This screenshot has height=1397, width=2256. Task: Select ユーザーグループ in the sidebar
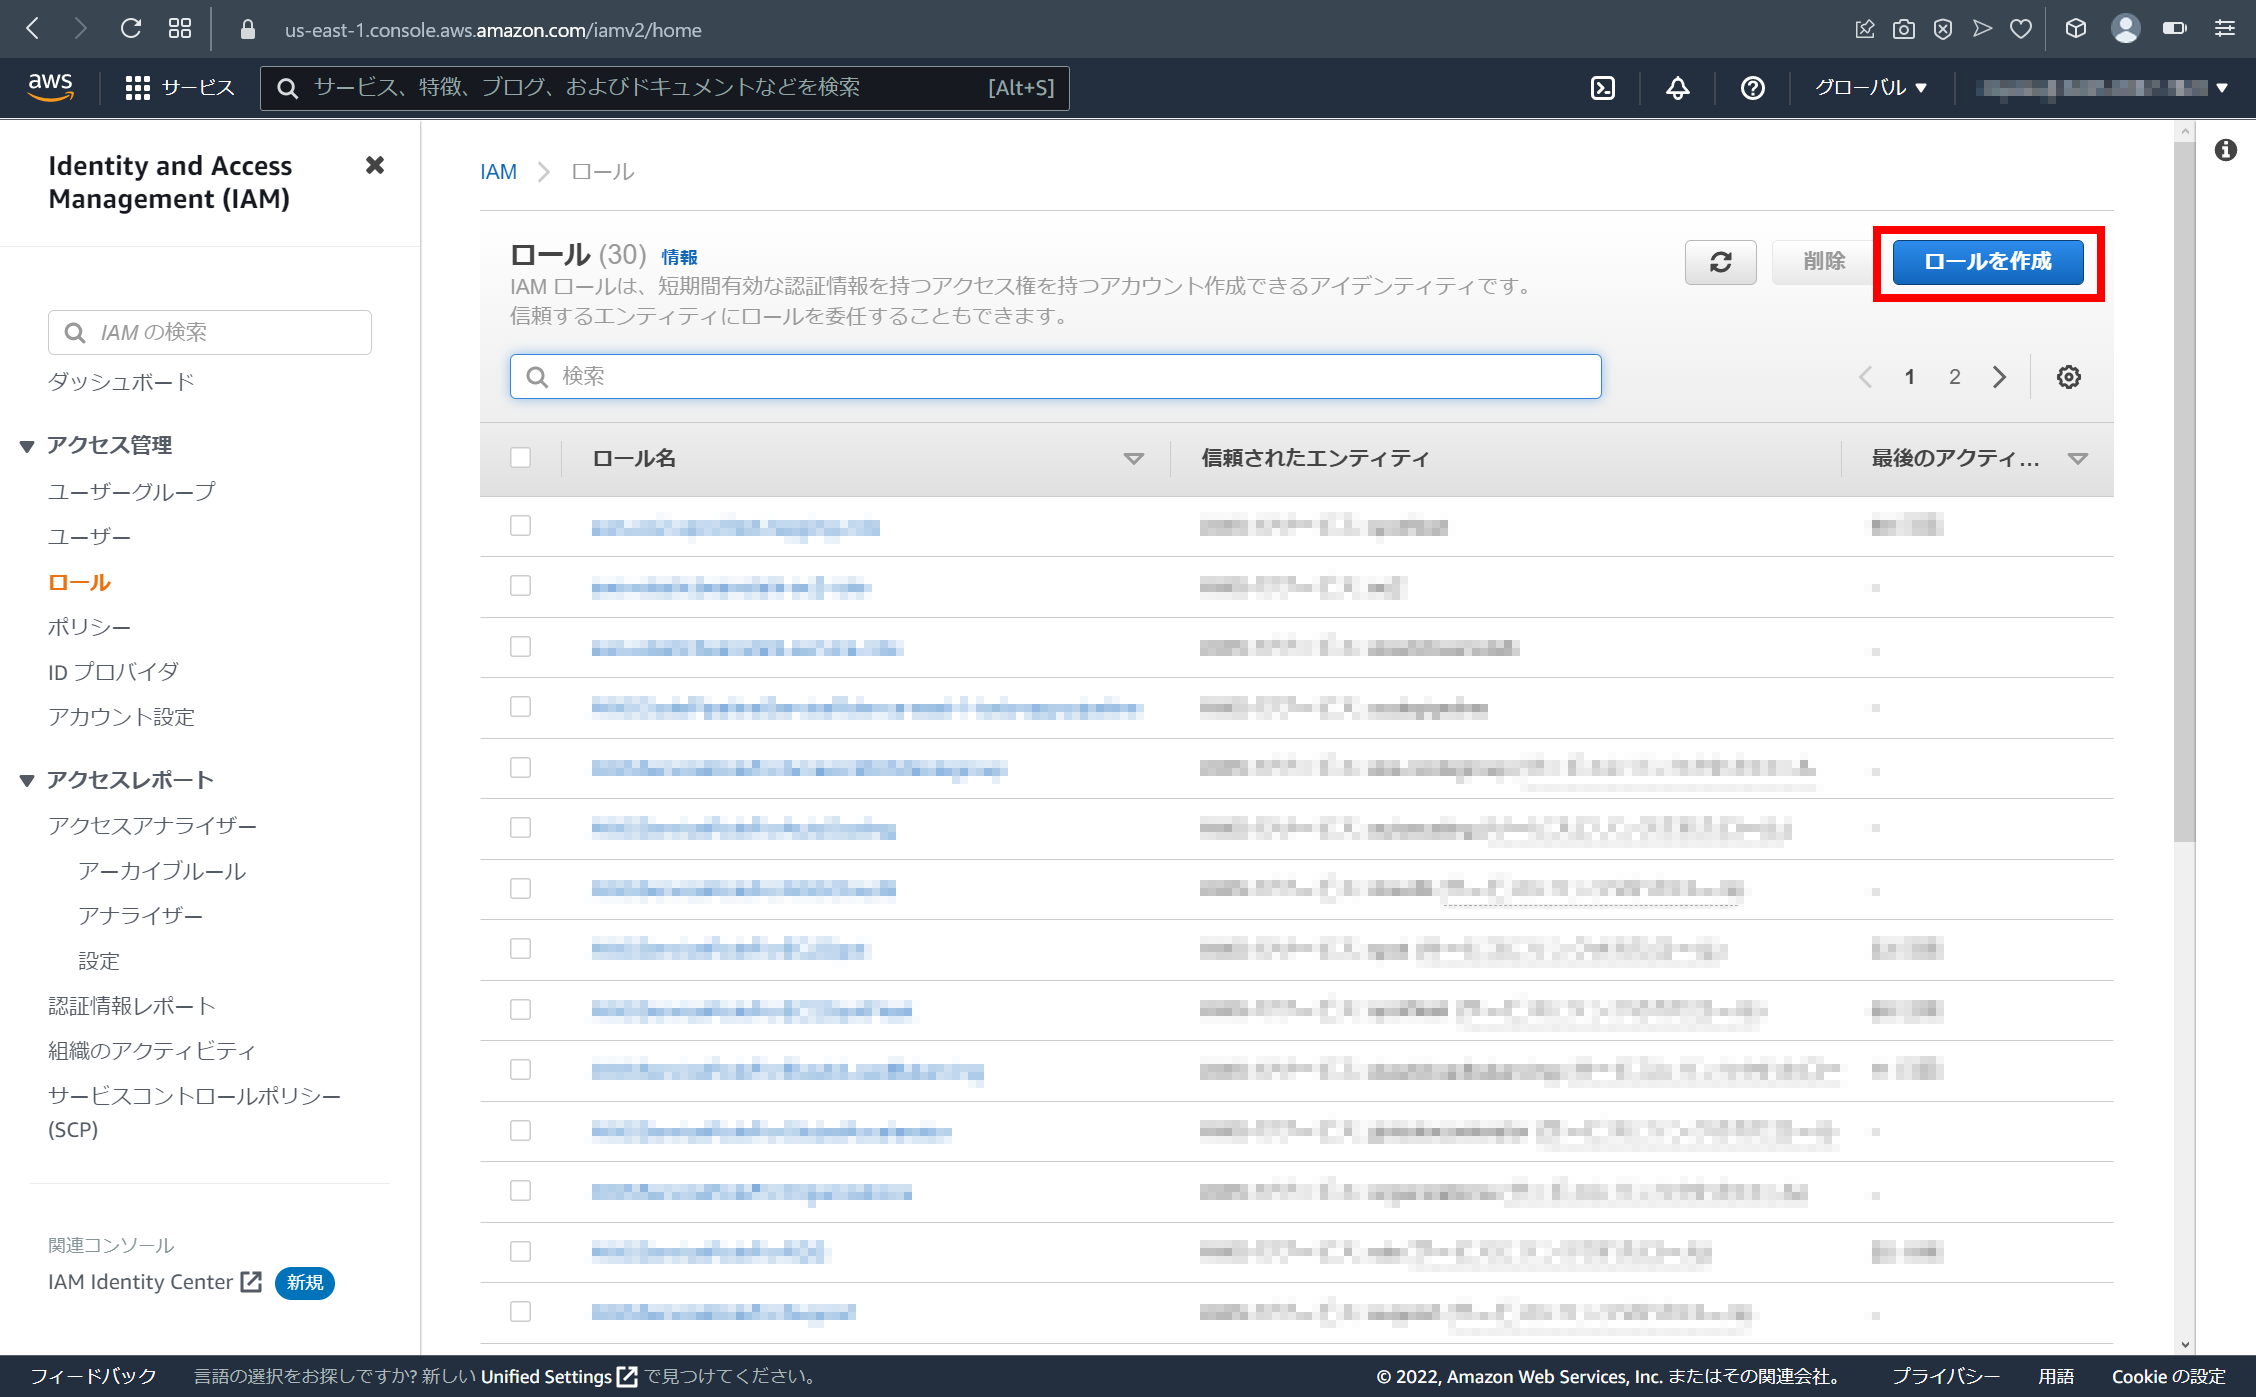point(130,490)
